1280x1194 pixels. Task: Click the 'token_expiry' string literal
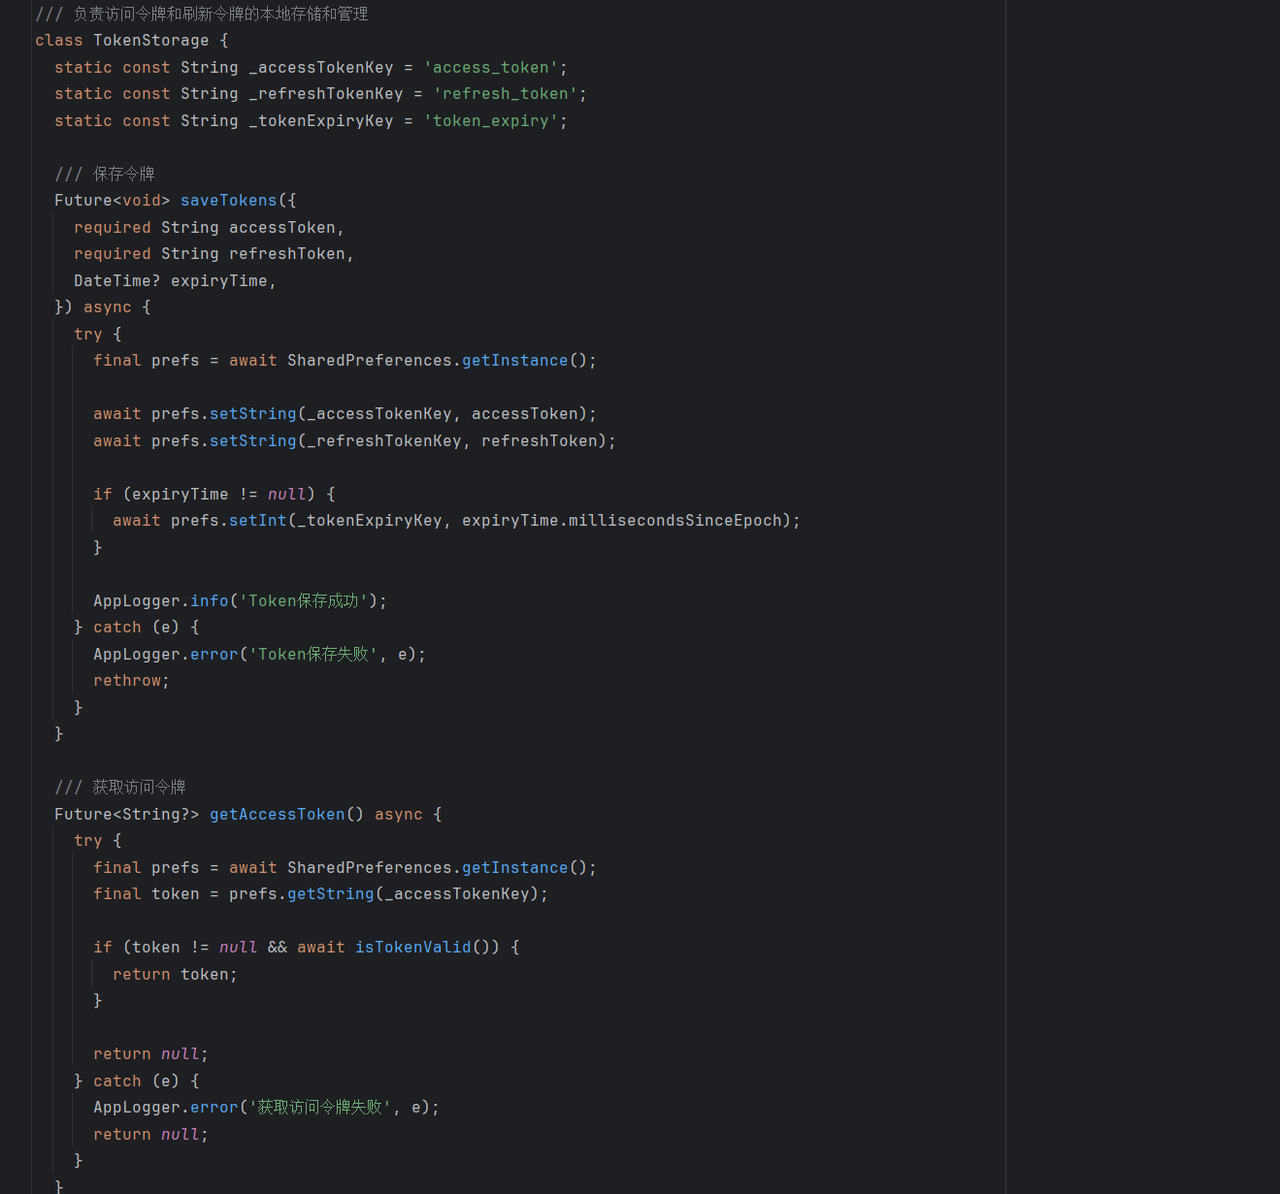point(491,120)
